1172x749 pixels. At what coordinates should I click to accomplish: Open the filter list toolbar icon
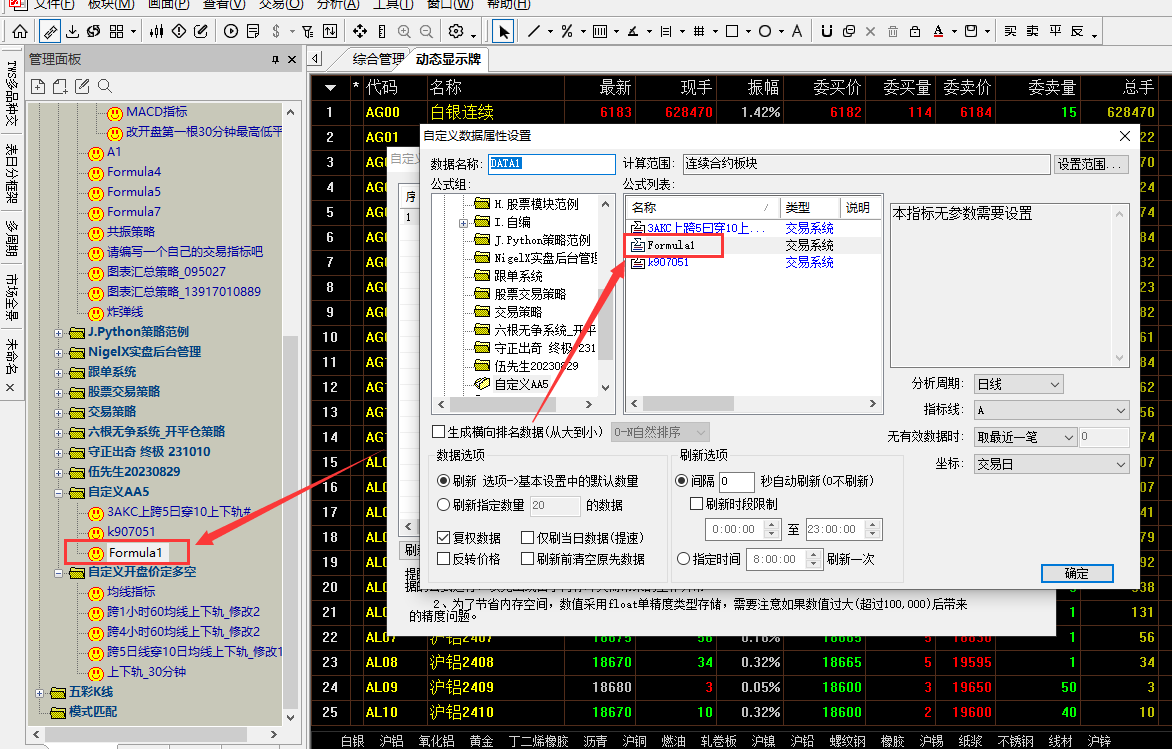point(307,31)
